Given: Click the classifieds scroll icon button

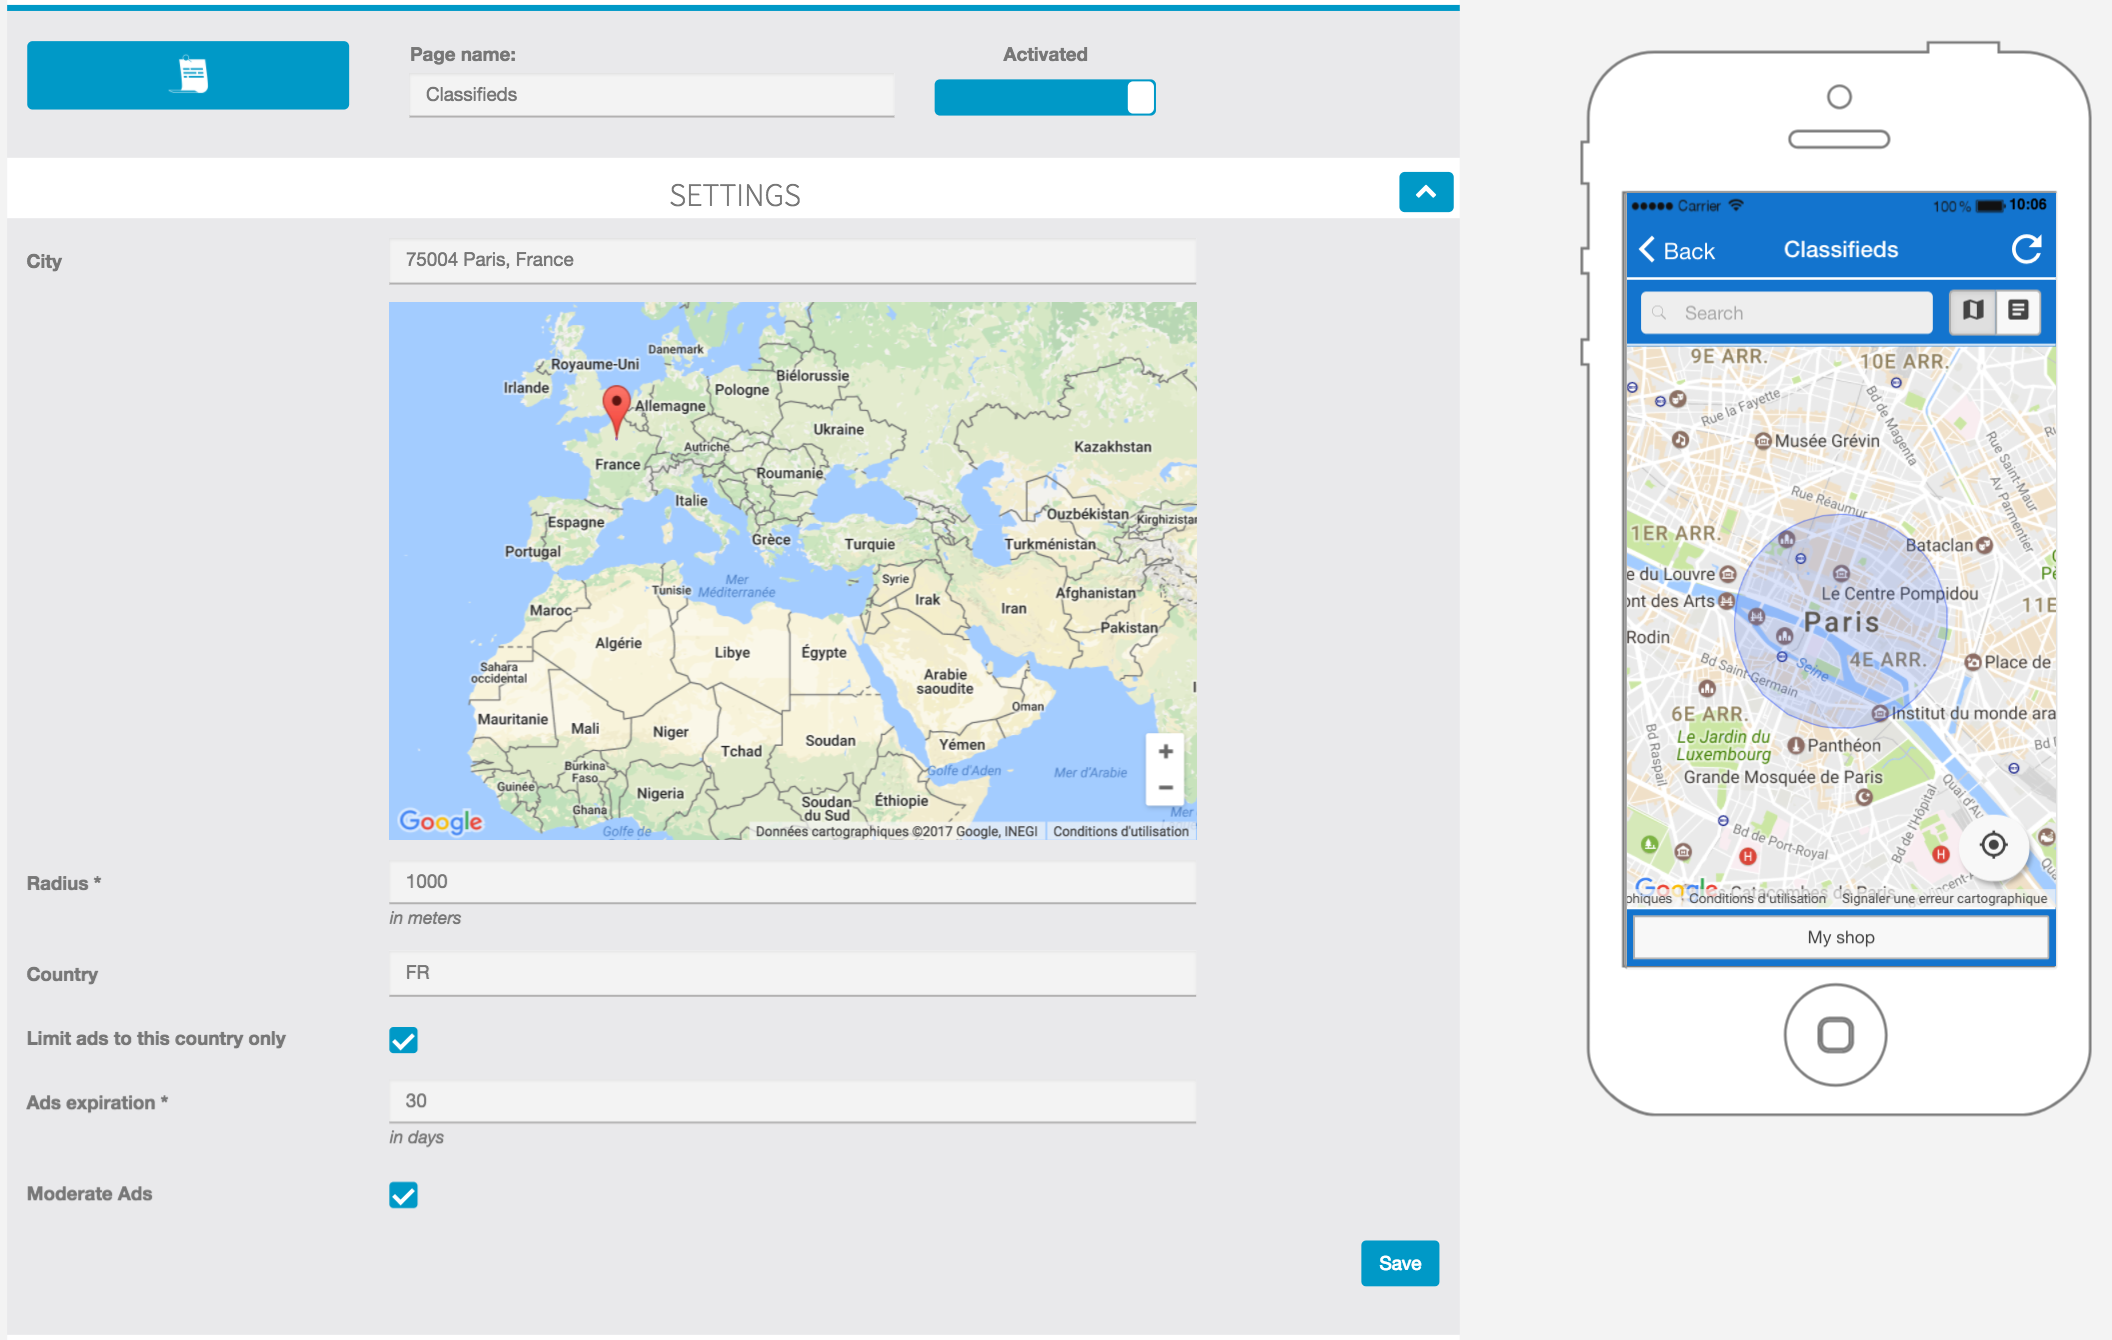Looking at the screenshot, I should 188,75.
